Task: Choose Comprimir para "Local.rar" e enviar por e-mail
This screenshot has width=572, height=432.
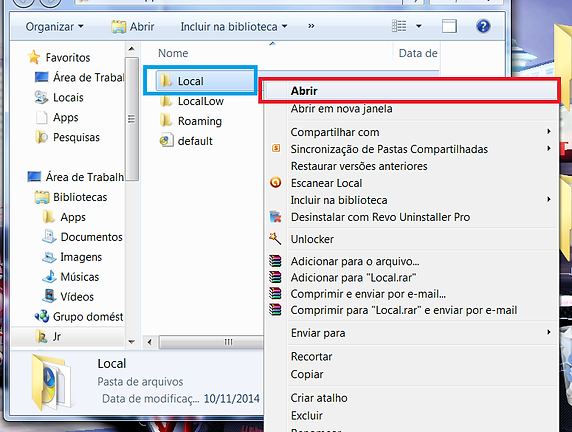Action: [411, 310]
